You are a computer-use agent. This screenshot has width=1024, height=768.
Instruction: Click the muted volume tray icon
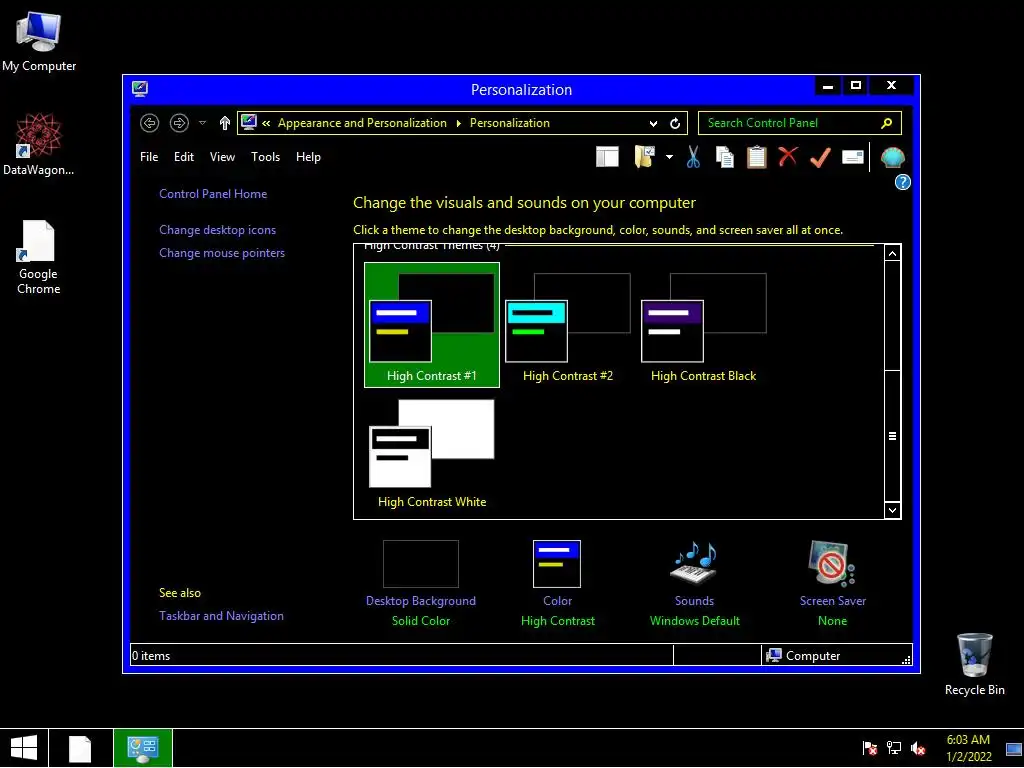(918, 748)
